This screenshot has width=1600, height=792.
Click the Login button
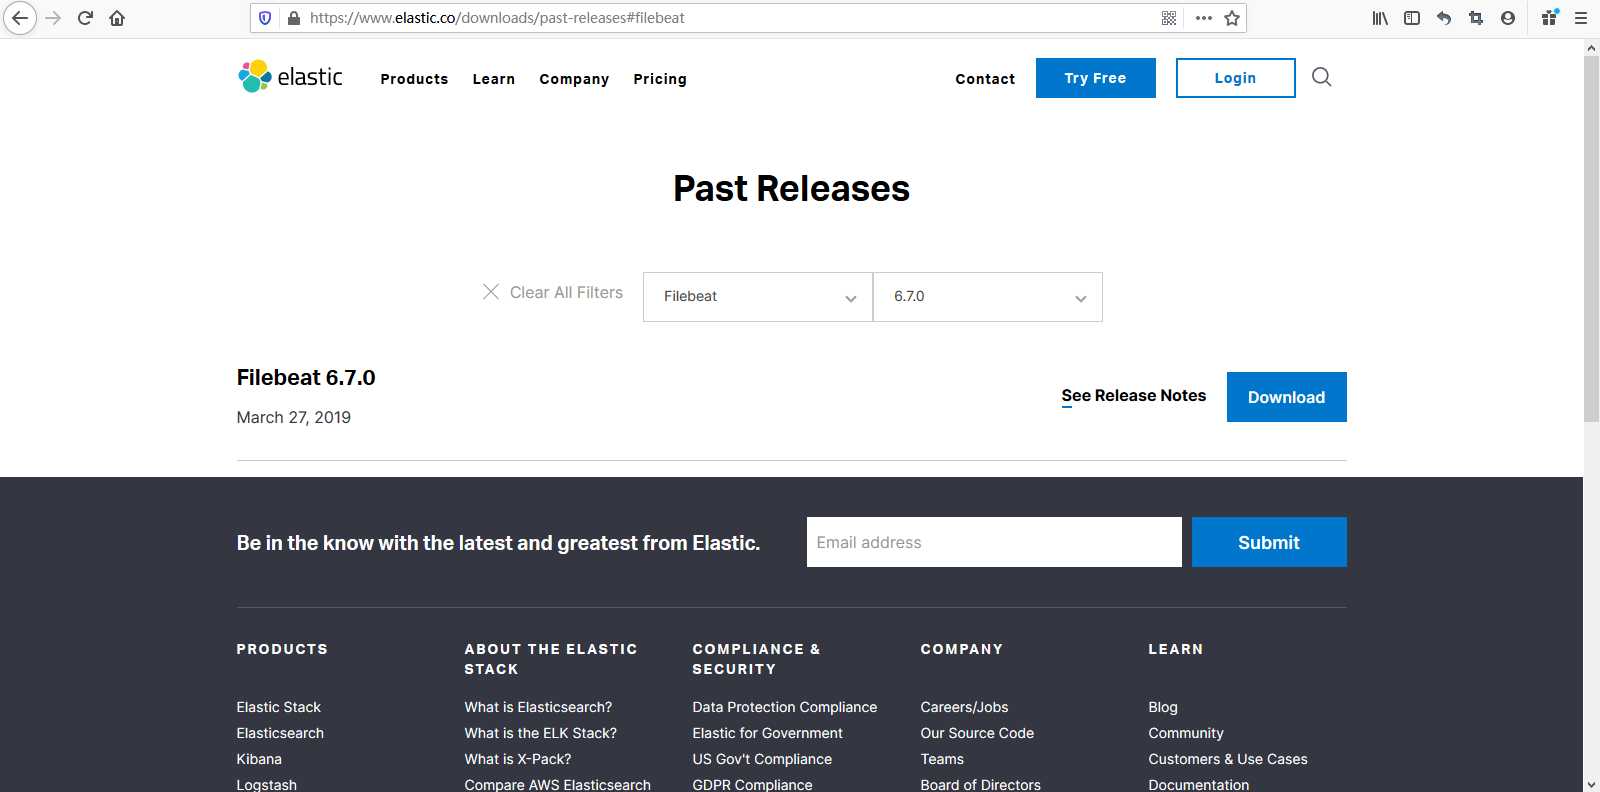click(1236, 78)
